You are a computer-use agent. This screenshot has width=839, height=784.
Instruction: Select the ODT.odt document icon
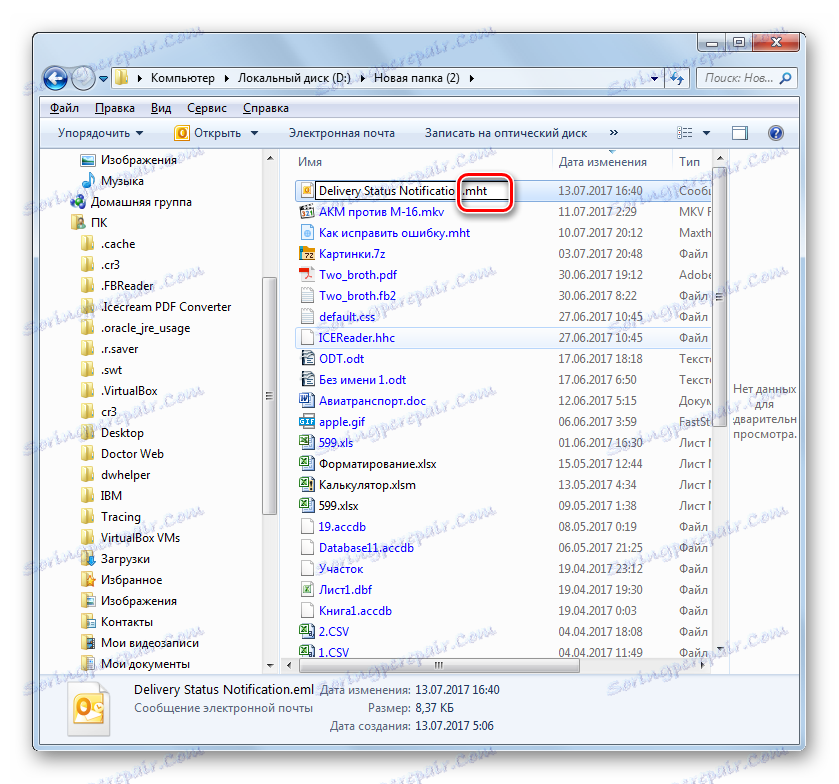pyautogui.click(x=307, y=359)
